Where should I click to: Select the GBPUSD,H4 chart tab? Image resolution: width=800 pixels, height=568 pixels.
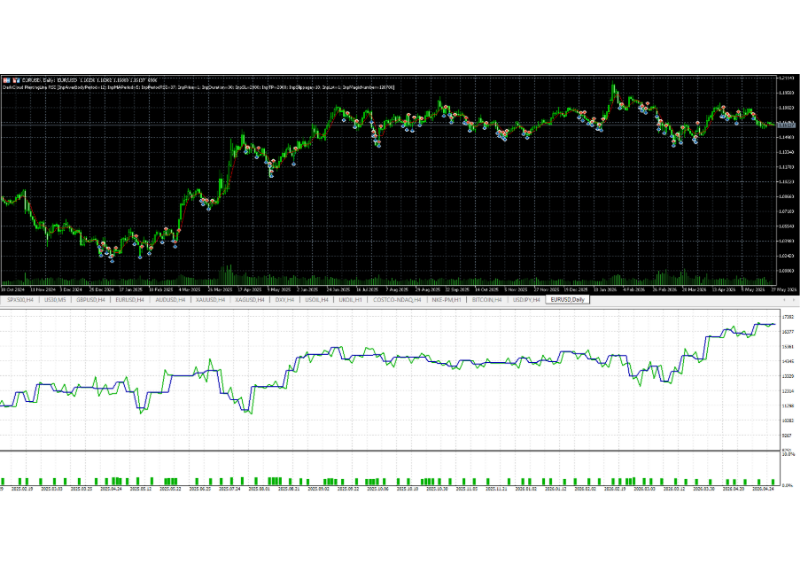(90, 300)
